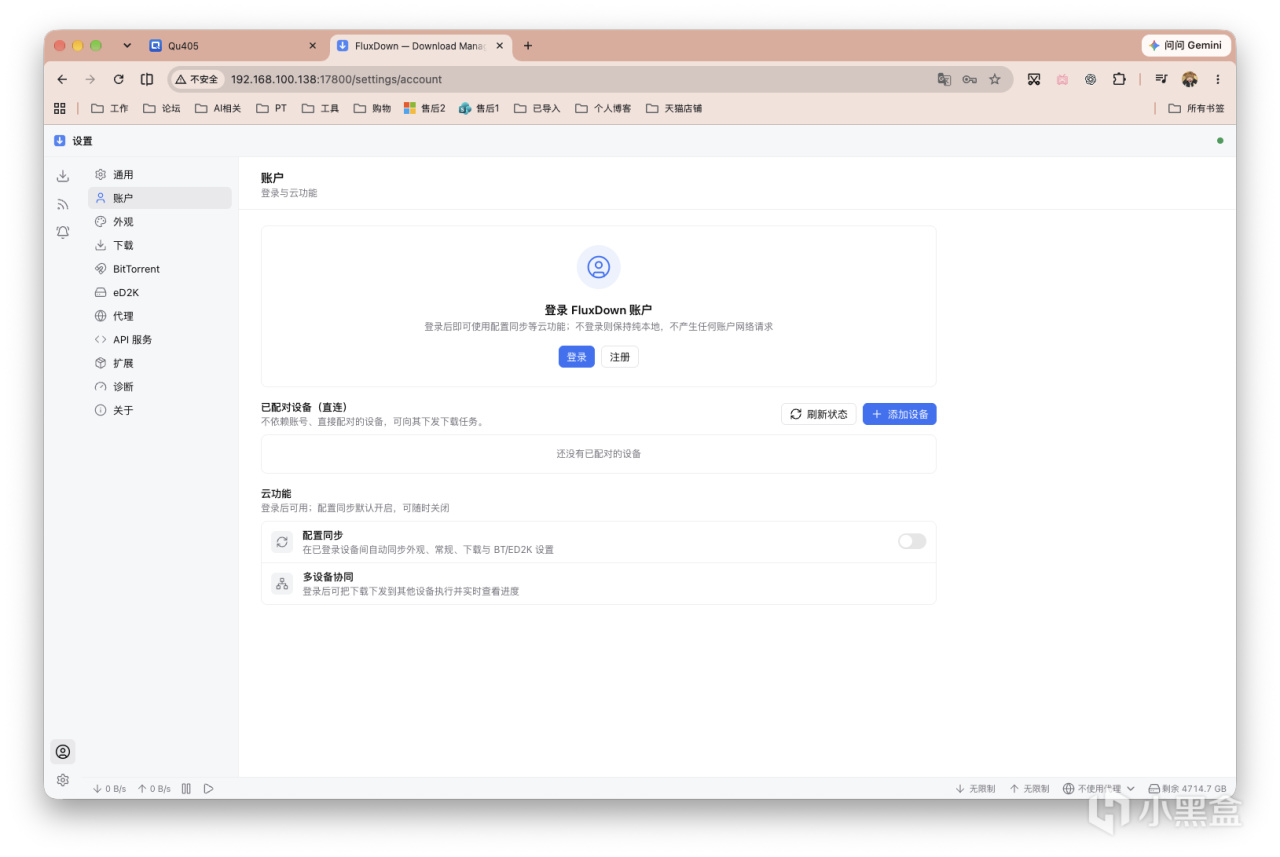This screenshot has width=1280, height=857.
Task: Open the apps grid in the bookmarks bar
Action: (60, 108)
